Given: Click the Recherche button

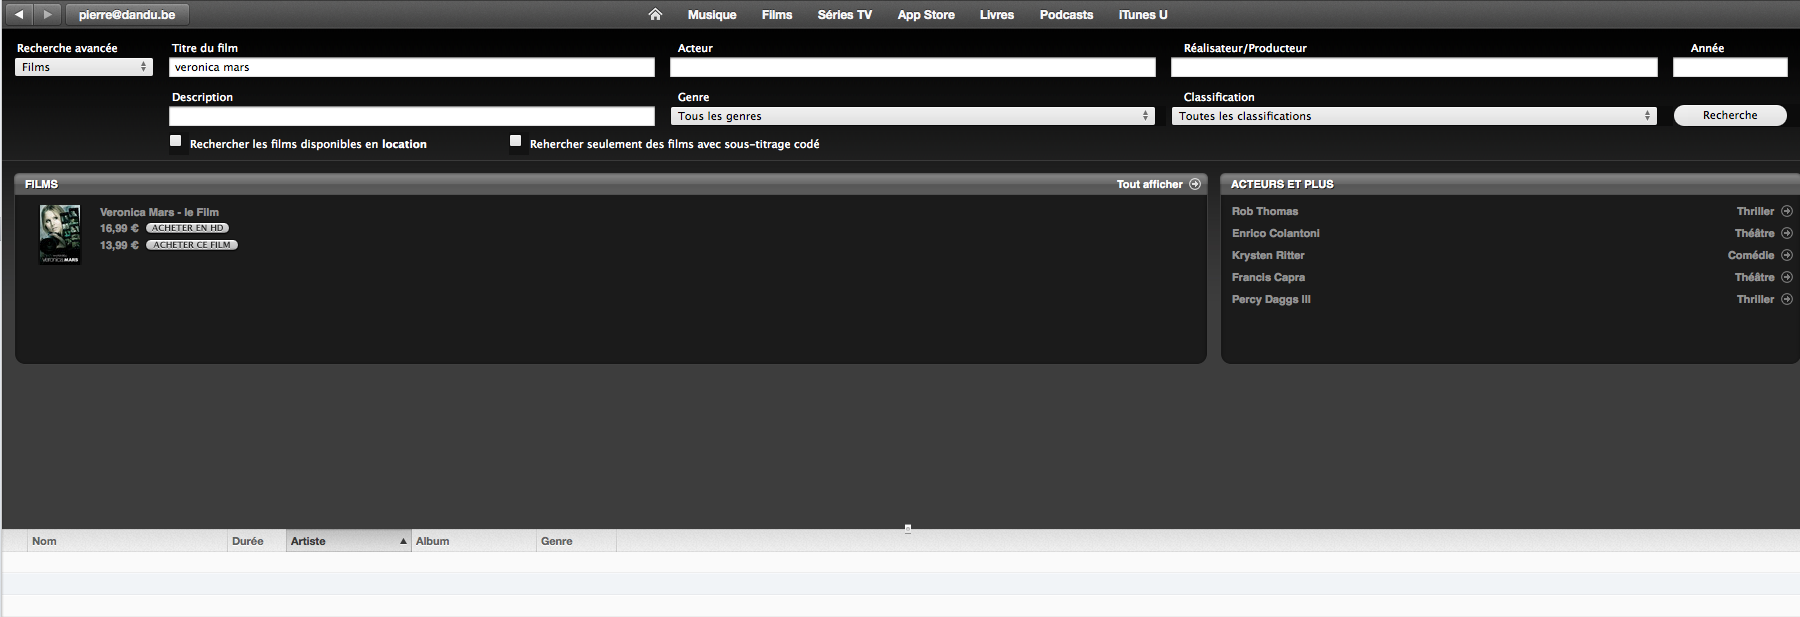Looking at the screenshot, I should [1730, 115].
